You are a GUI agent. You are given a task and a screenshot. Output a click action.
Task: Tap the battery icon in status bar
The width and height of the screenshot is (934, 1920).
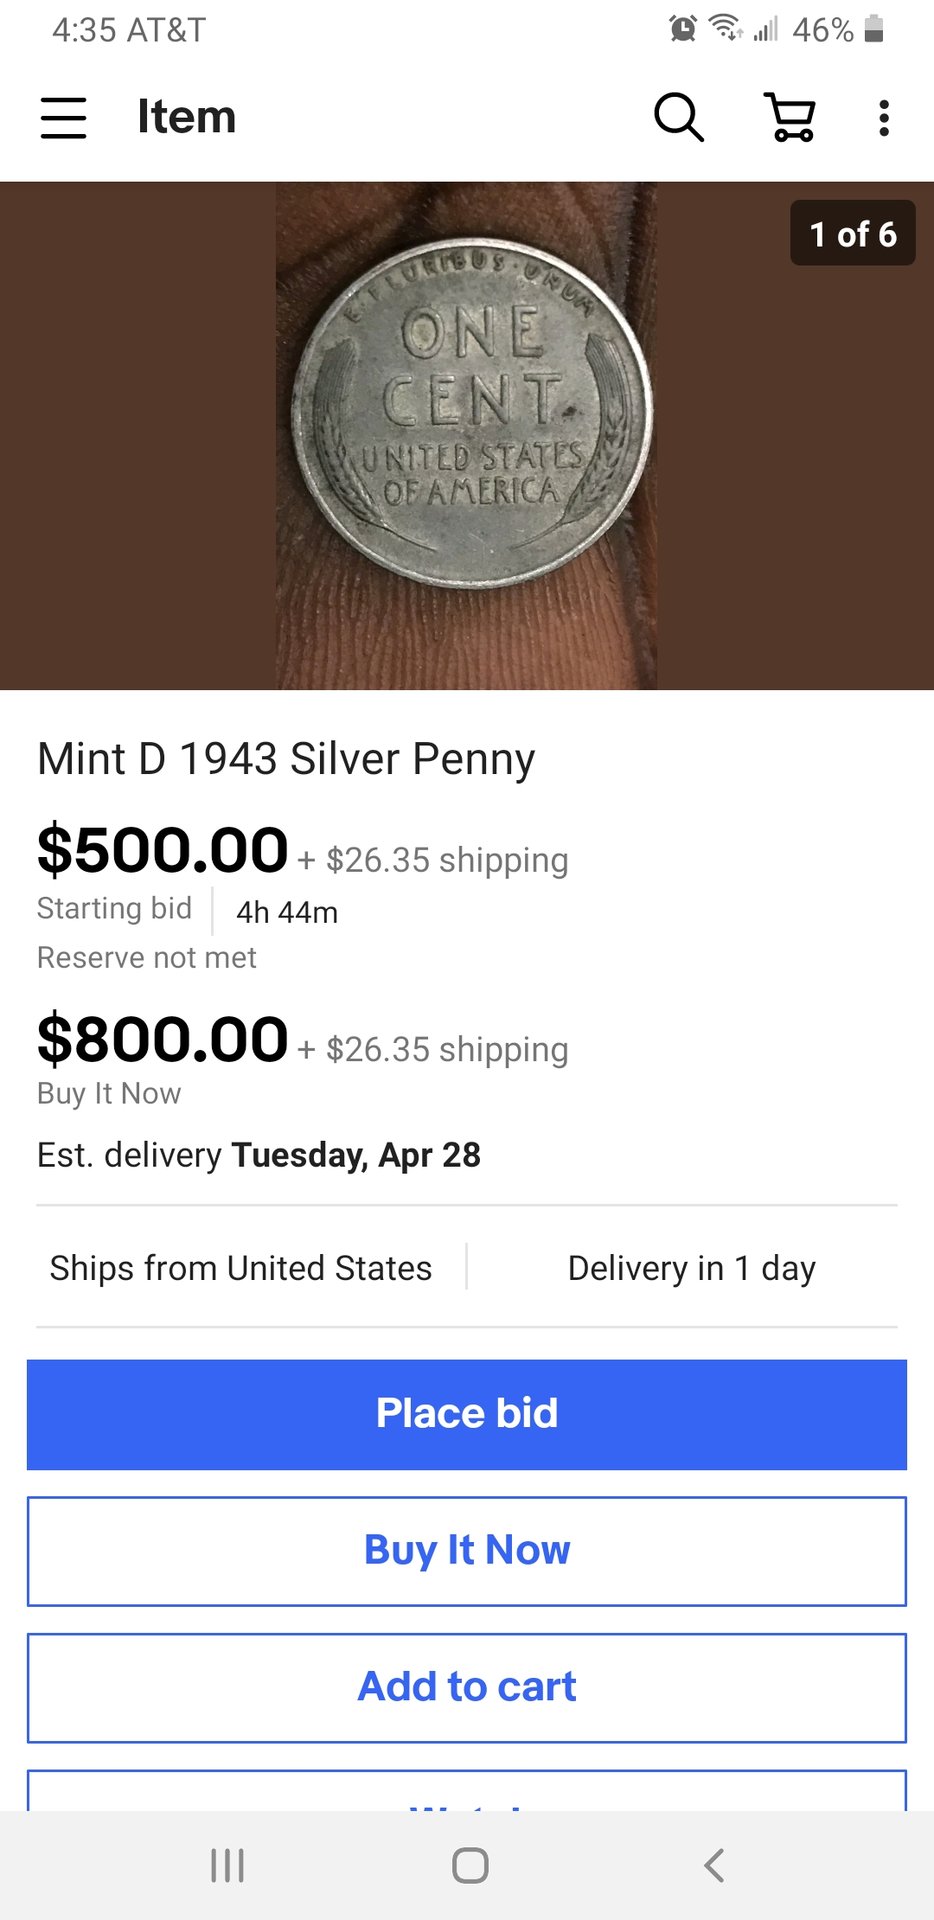(874, 29)
